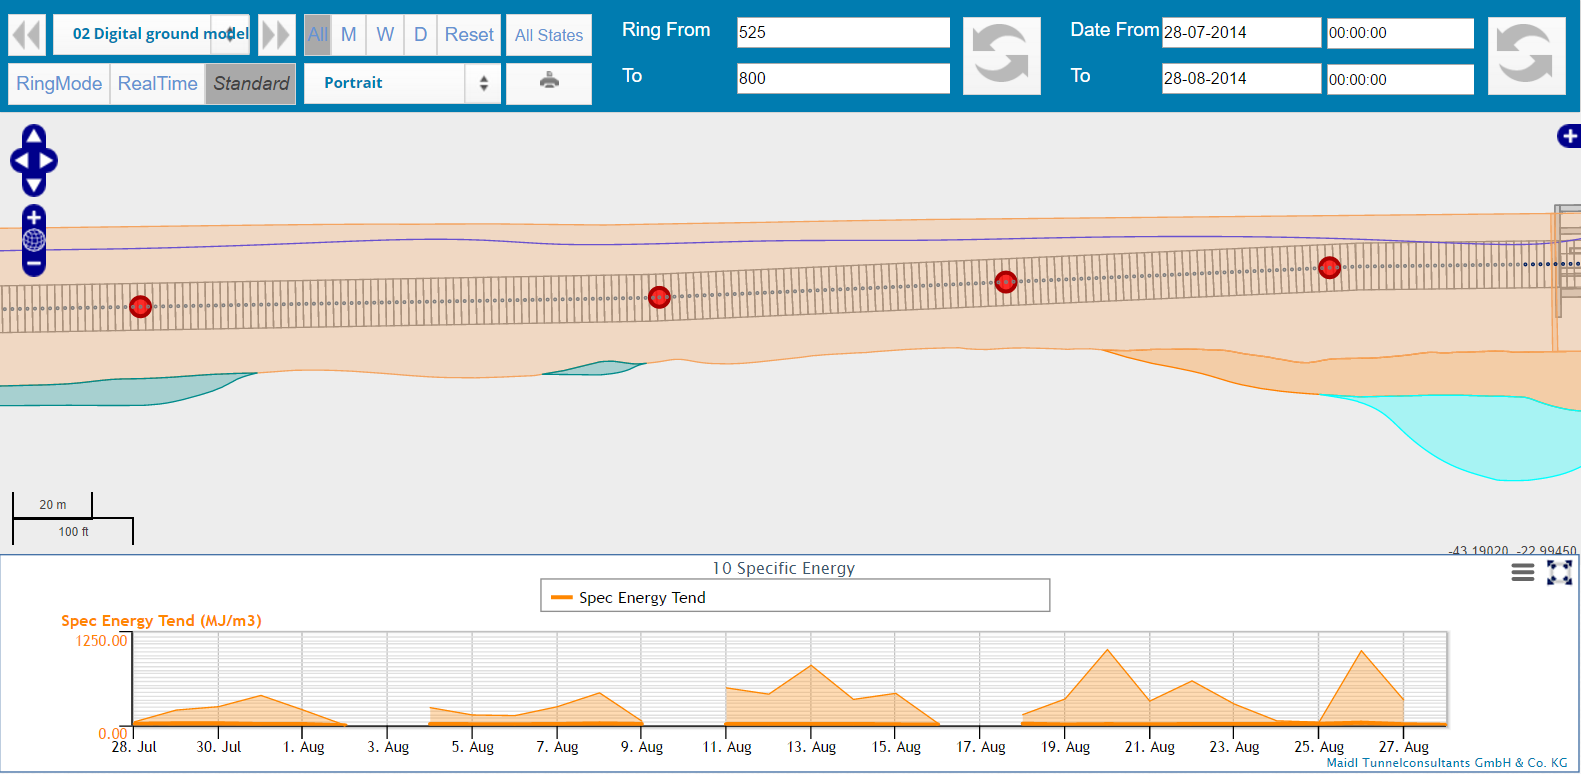Click the previous view double-arrow button
This screenshot has height=774, width=1581.
[27, 35]
